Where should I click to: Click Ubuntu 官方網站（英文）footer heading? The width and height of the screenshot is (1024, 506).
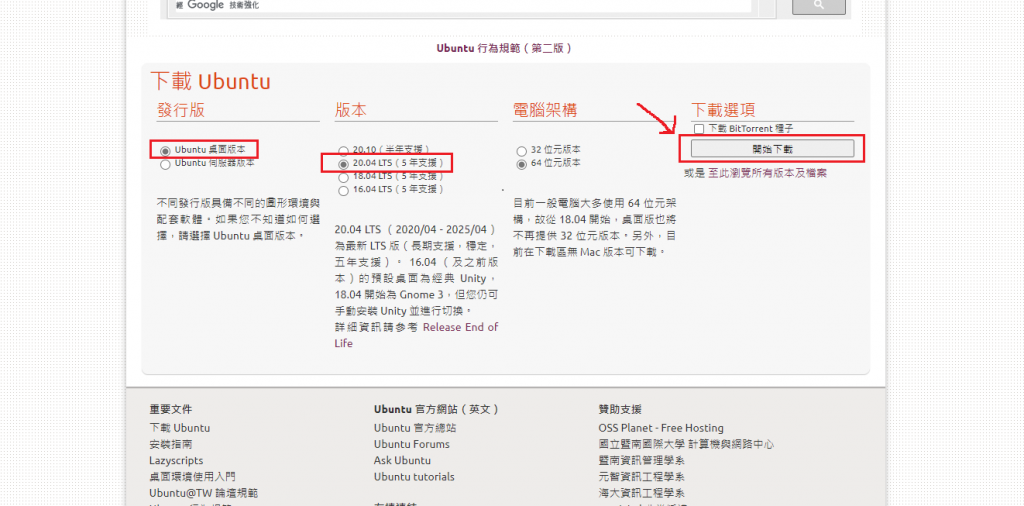437,410
